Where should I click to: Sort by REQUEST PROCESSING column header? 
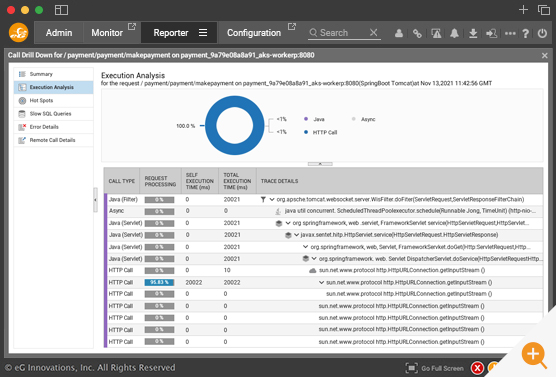tap(160, 181)
